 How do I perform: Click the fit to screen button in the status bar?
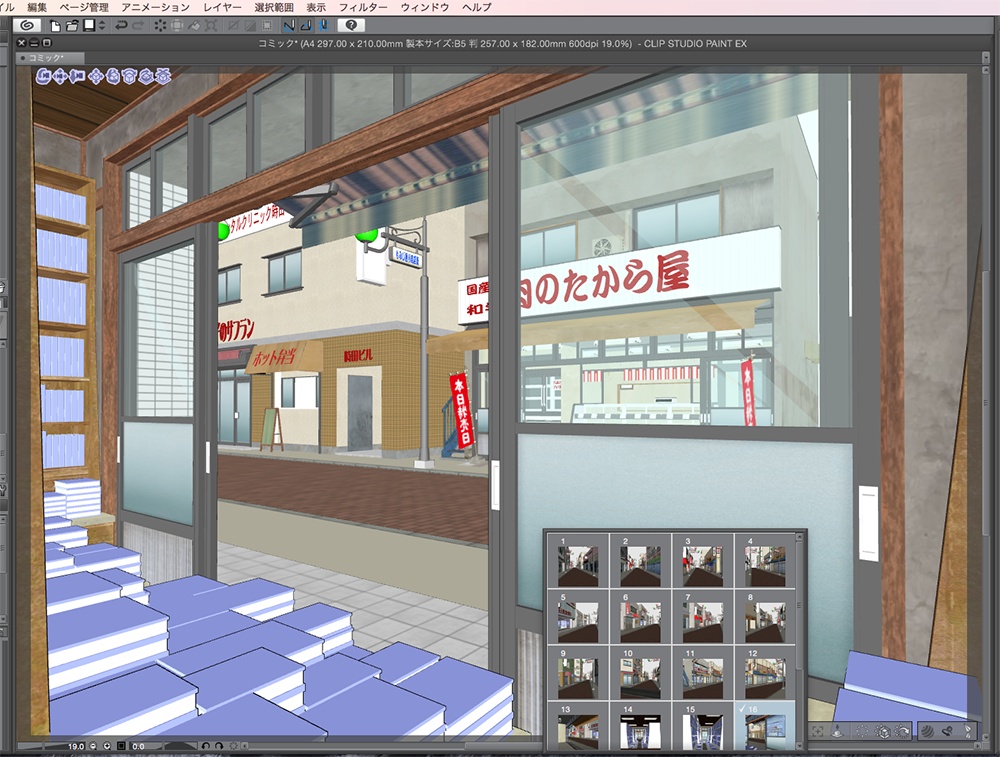(122, 746)
